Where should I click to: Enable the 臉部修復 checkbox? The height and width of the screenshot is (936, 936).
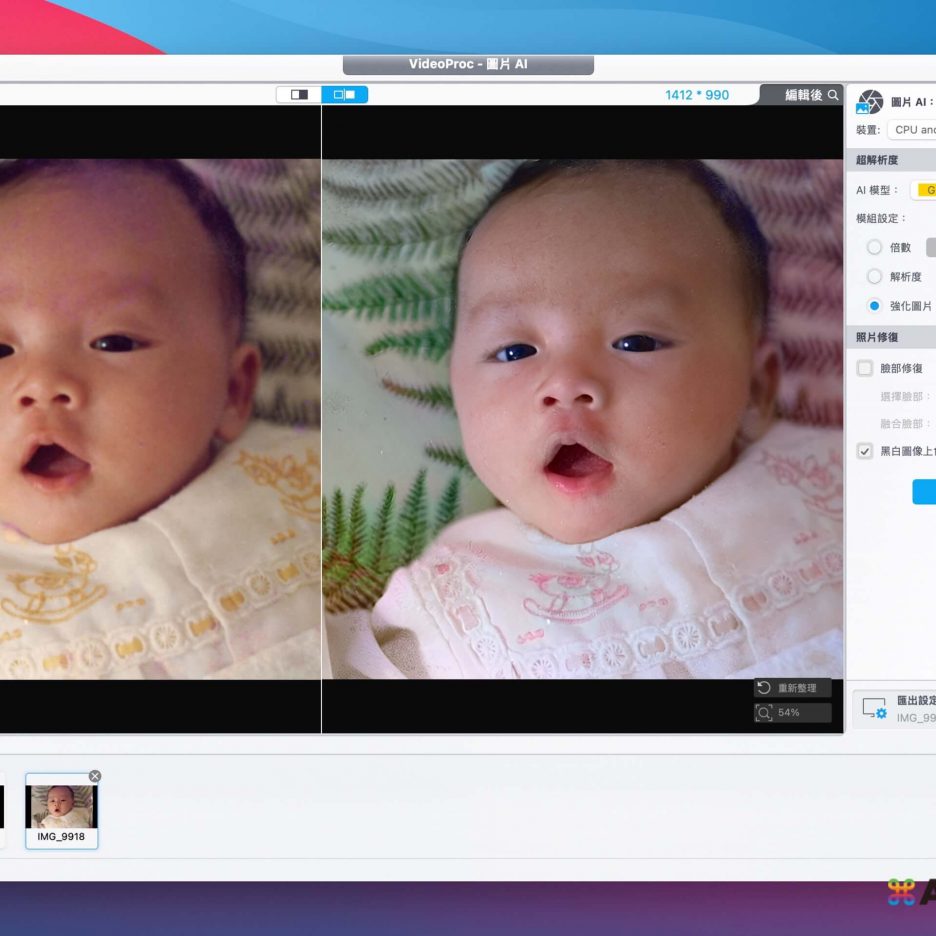[865, 369]
